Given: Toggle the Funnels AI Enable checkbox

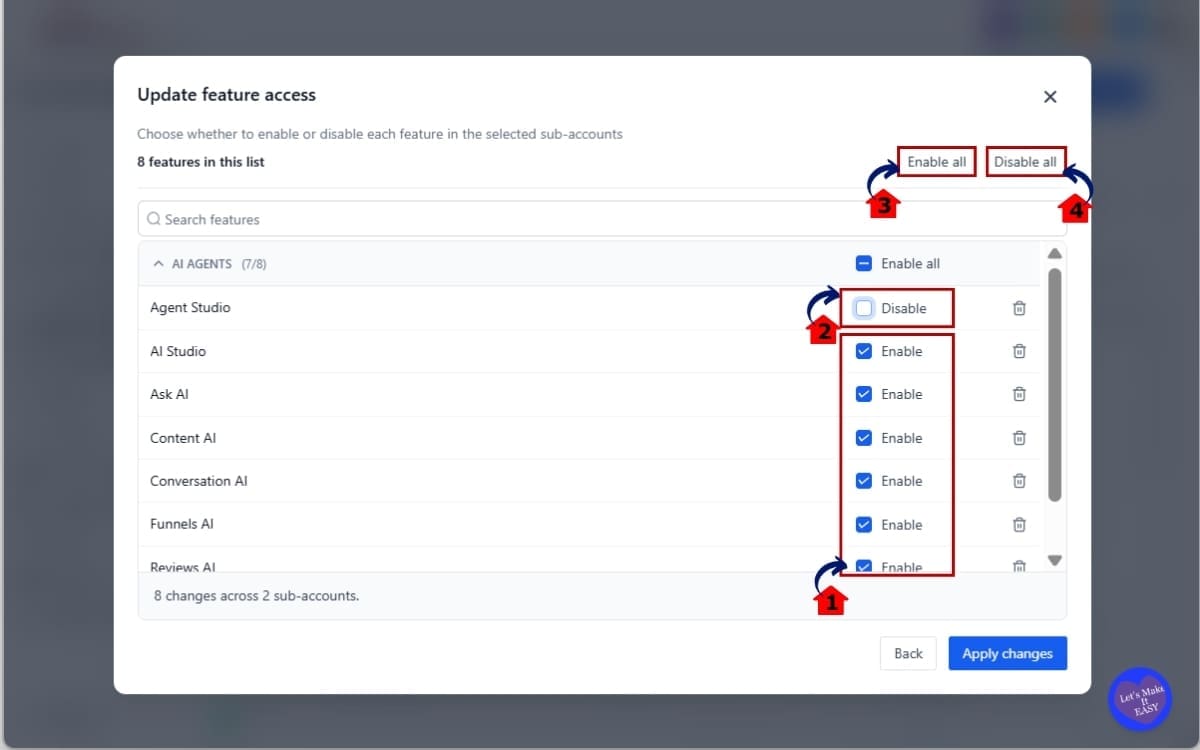Looking at the screenshot, I should tap(864, 524).
